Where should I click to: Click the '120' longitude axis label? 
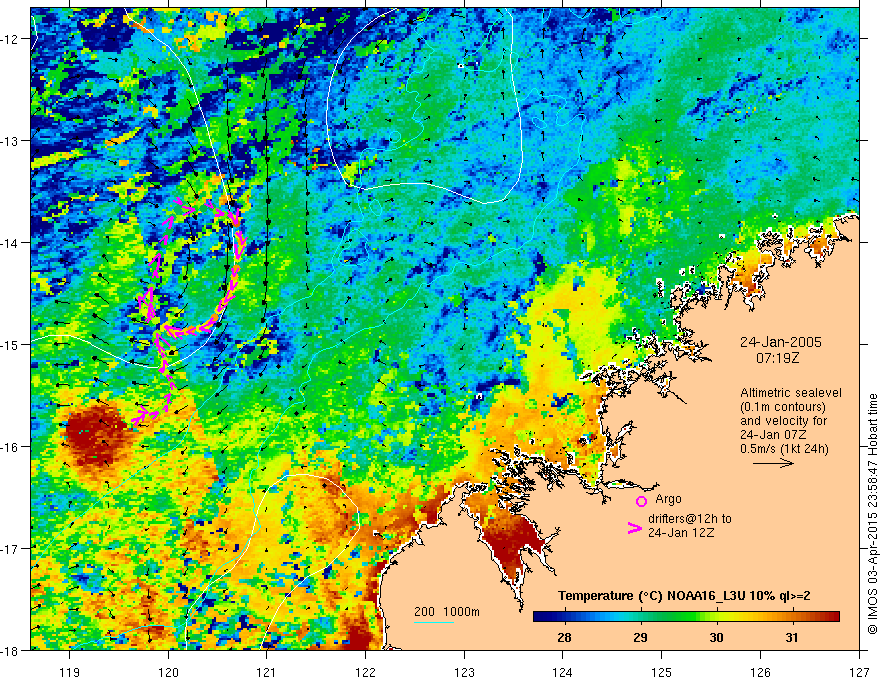click(x=168, y=672)
